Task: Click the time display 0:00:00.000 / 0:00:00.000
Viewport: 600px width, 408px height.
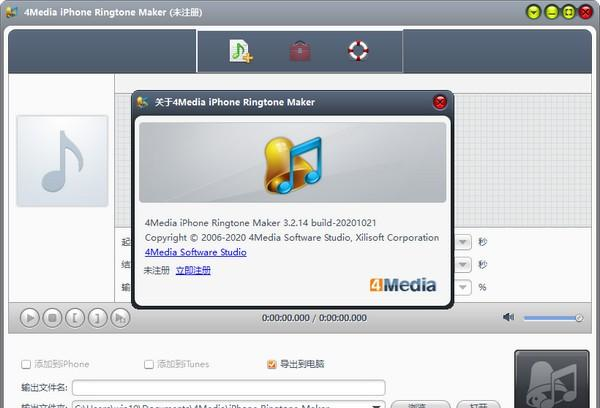Action: tap(314, 318)
